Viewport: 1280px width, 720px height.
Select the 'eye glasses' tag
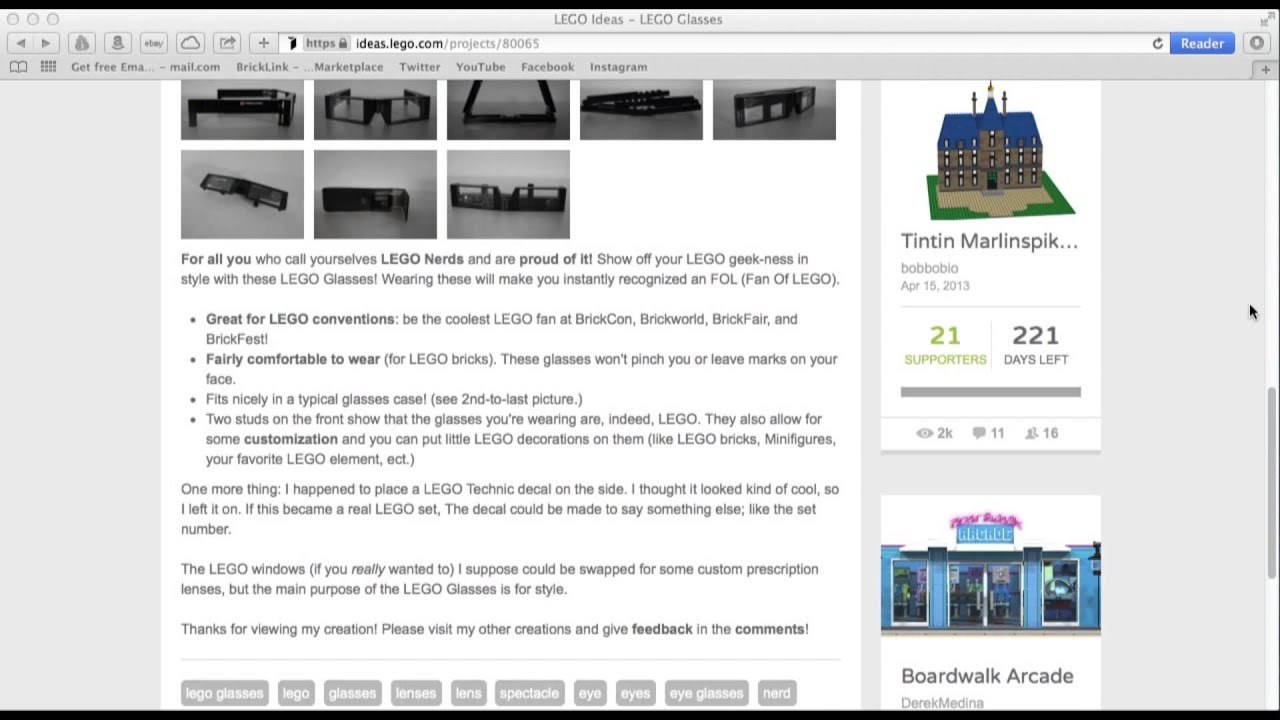(x=706, y=693)
